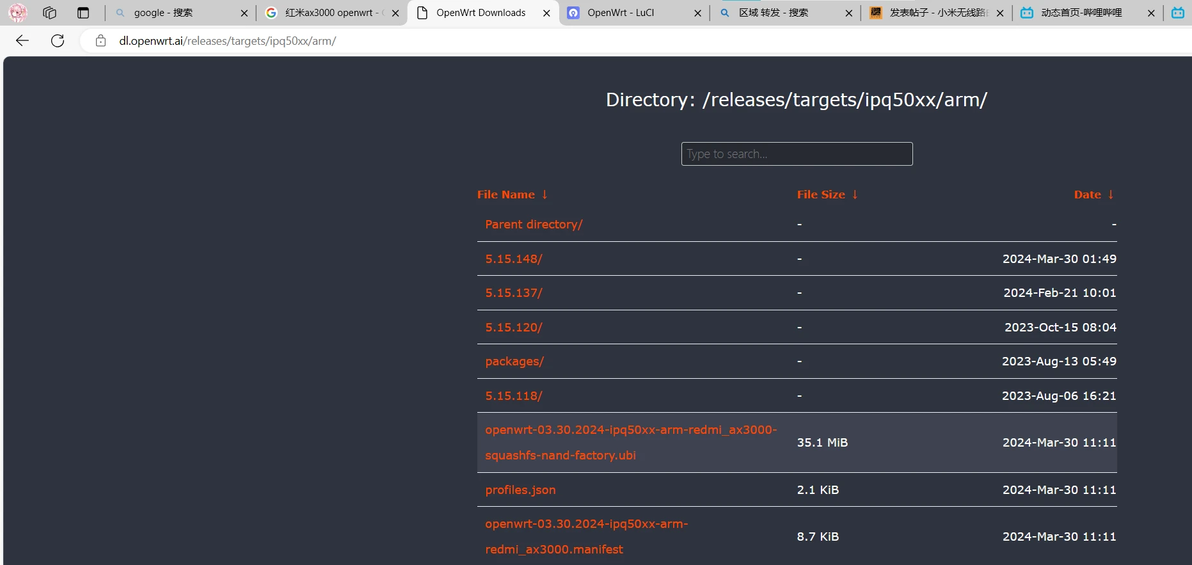Reload the page with refresh icon
1192x565 pixels.
[58, 41]
